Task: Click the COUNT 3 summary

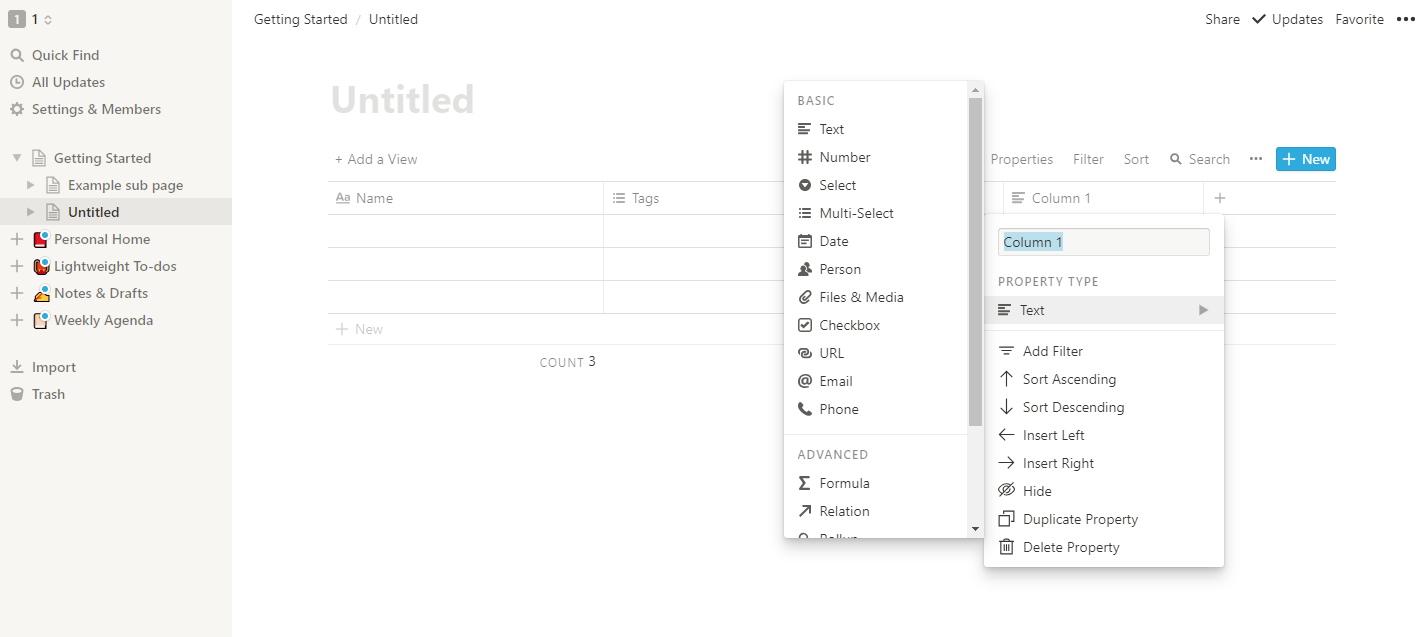Action: pyautogui.click(x=567, y=362)
